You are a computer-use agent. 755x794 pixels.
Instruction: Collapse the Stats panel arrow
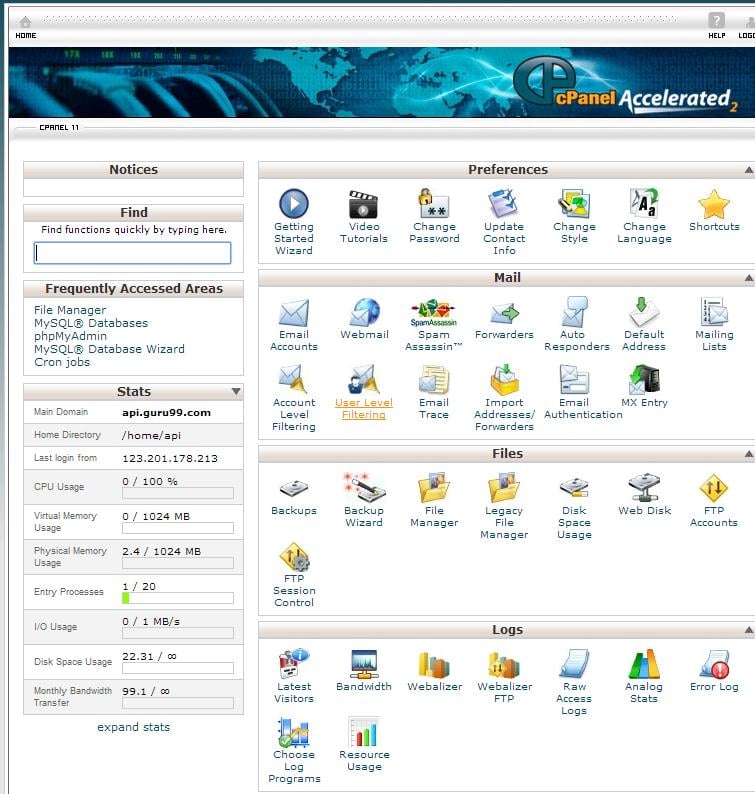point(236,392)
